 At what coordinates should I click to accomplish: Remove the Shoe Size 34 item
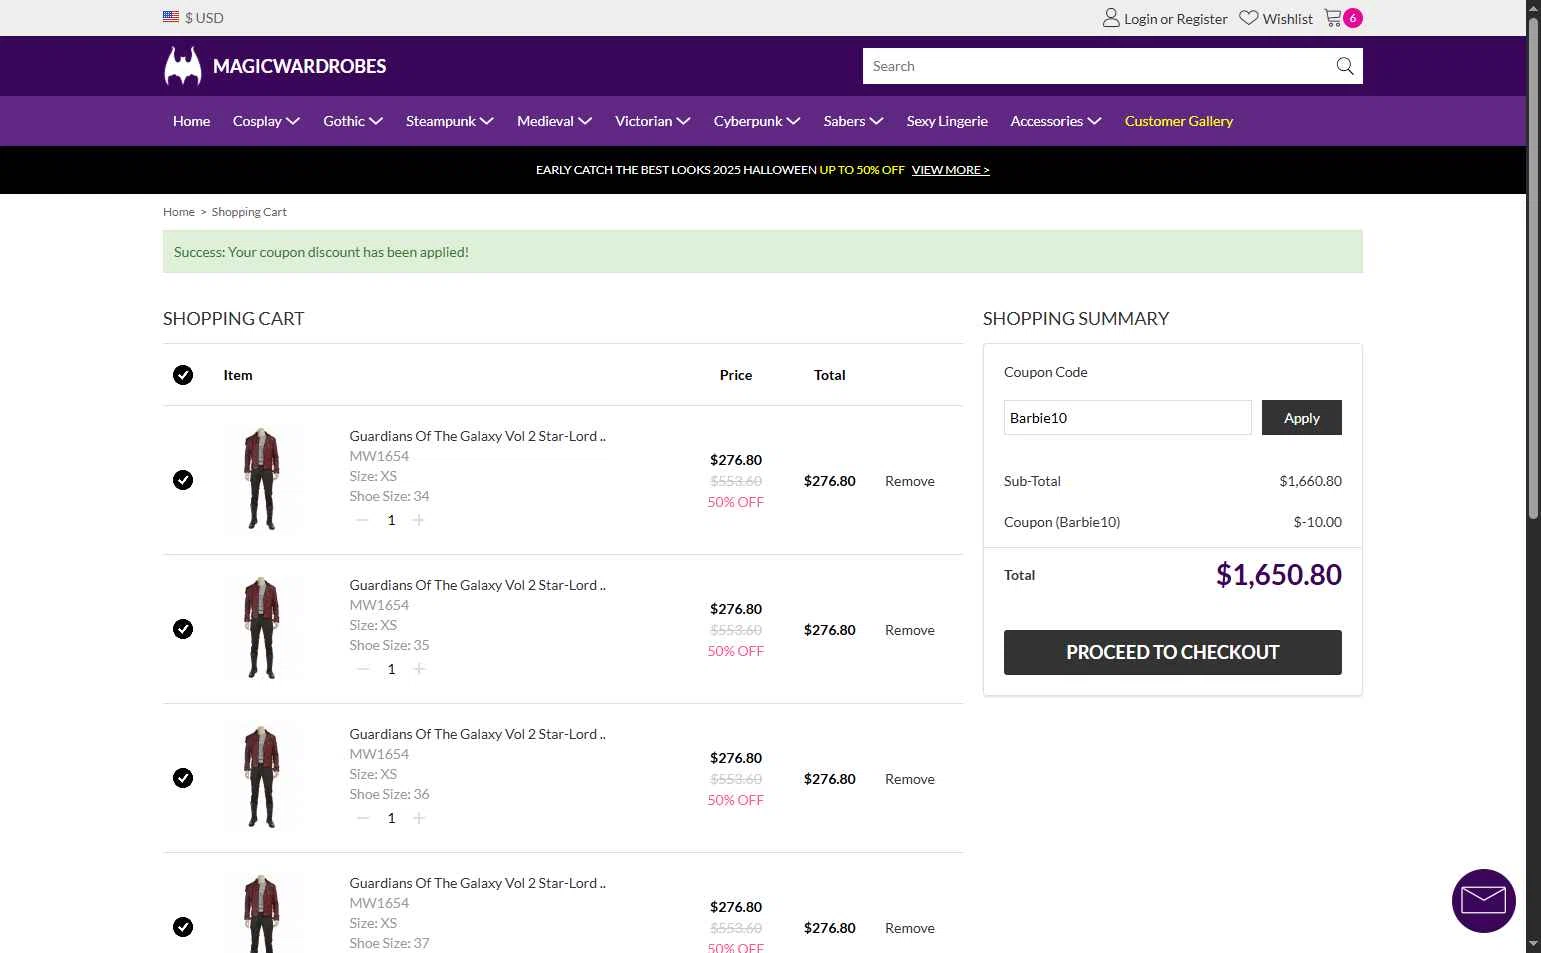(910, 481)
